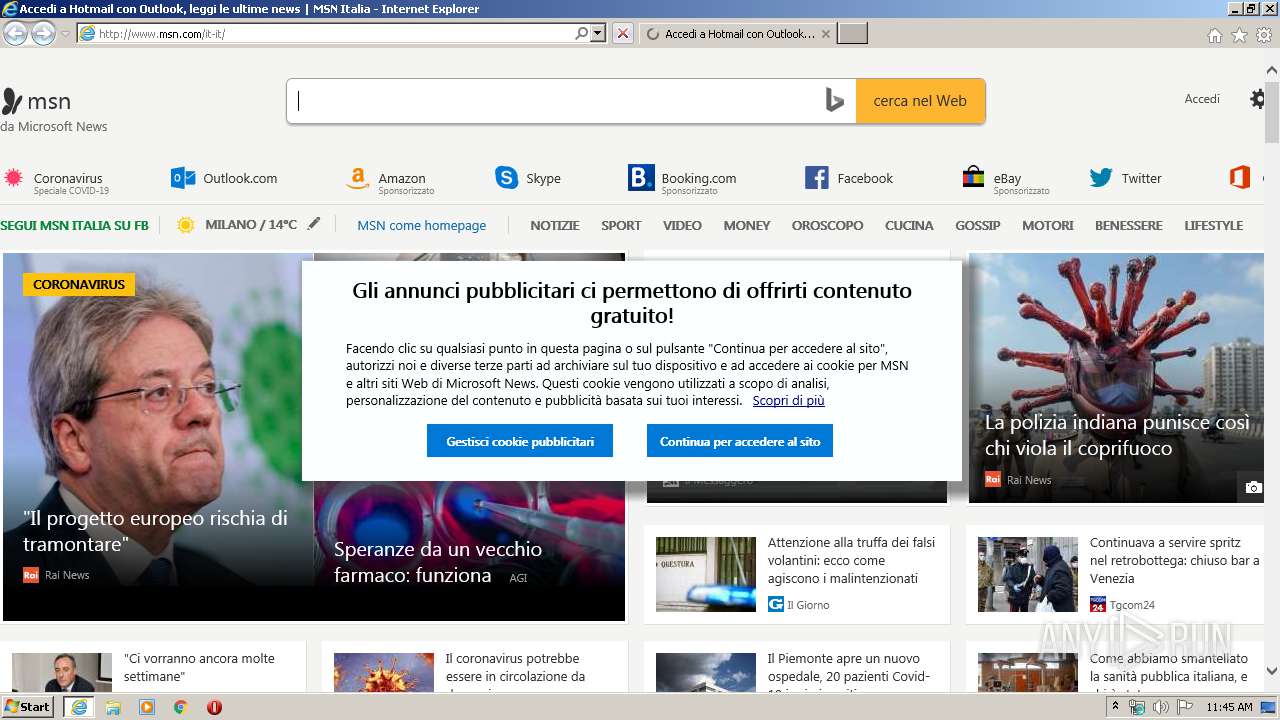Open Windows Explorer folder in taskbar
Screen dimensions: 1280x720
pyautogui.click(x=113, y=707)
